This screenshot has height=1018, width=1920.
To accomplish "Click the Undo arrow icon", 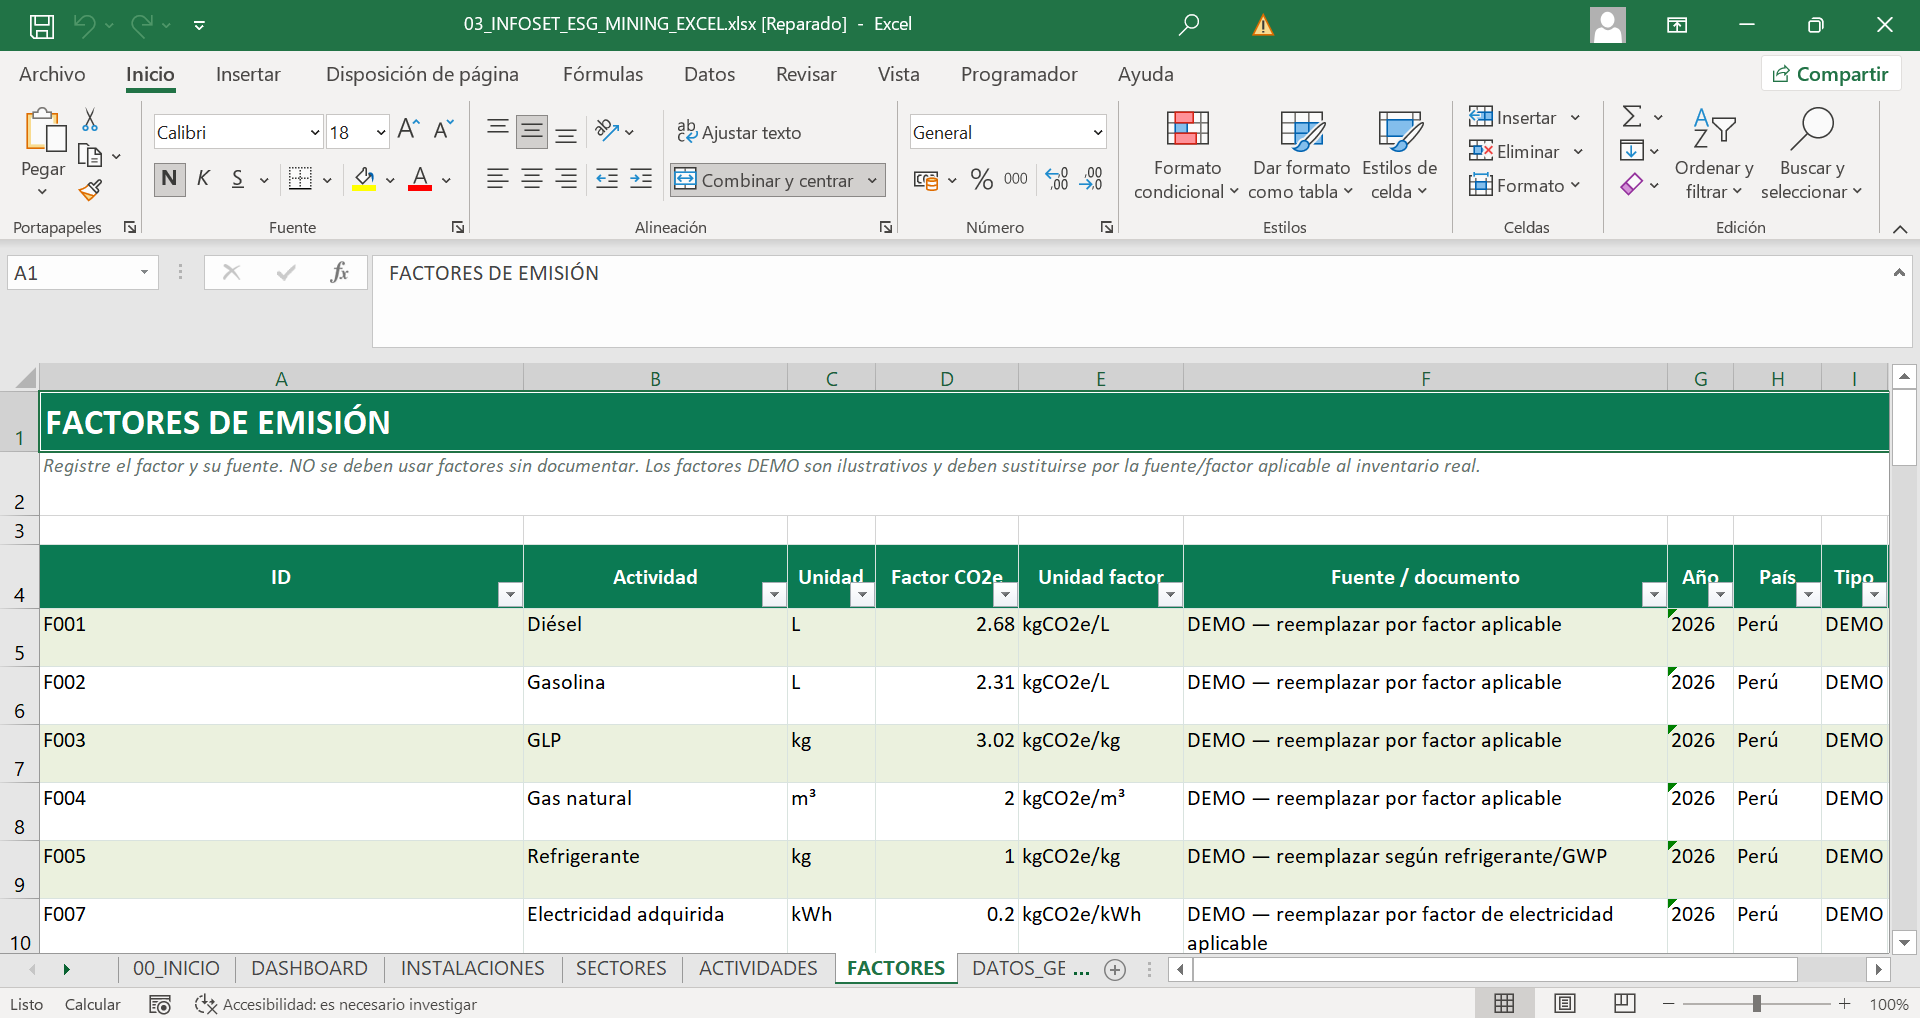I will [85, 25].
